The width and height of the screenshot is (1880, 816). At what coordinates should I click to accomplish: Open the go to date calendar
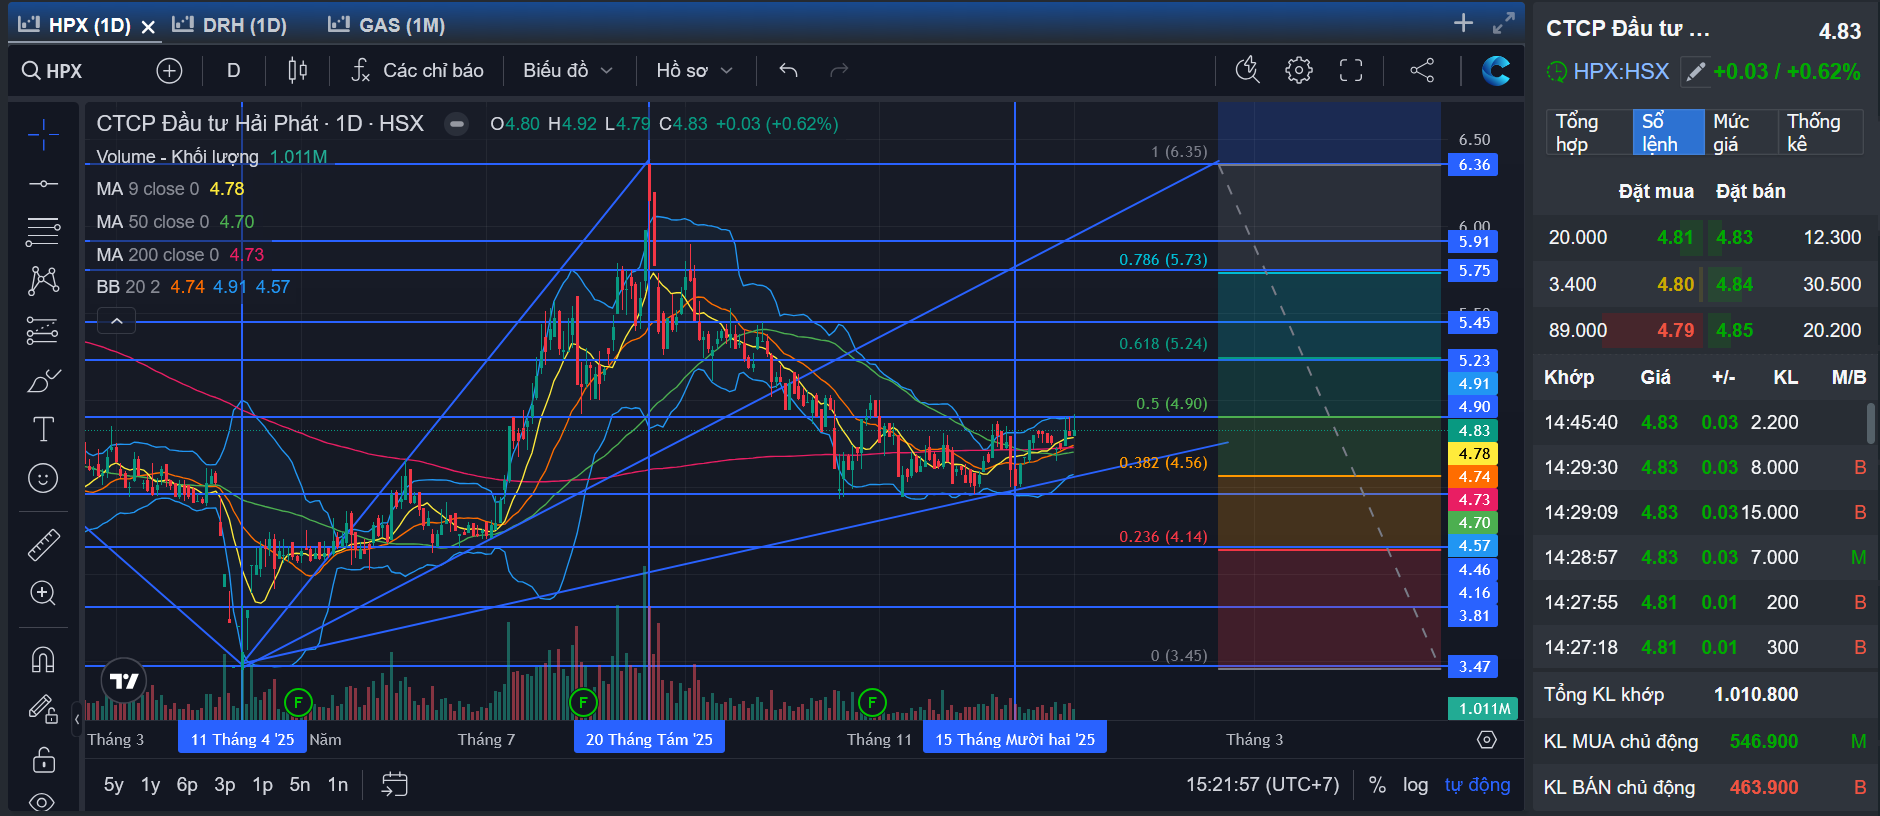(395, 785)
